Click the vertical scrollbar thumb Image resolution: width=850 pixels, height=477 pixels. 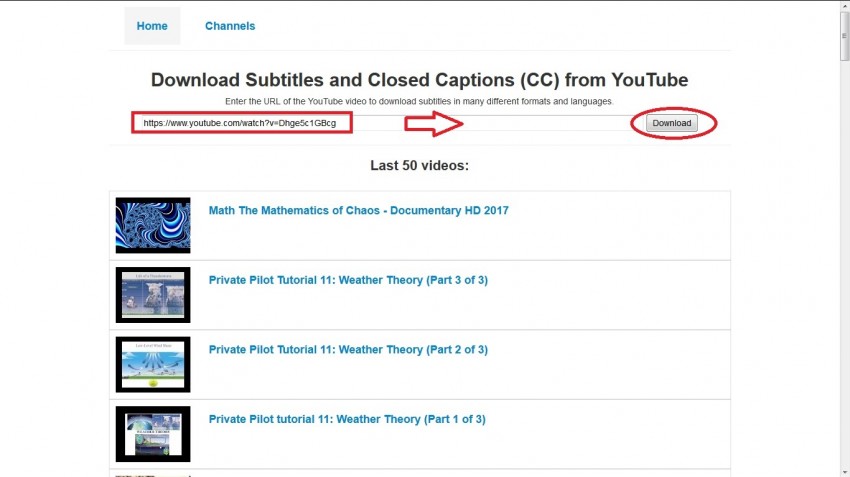pyautogui.click(x=845, y=35)
